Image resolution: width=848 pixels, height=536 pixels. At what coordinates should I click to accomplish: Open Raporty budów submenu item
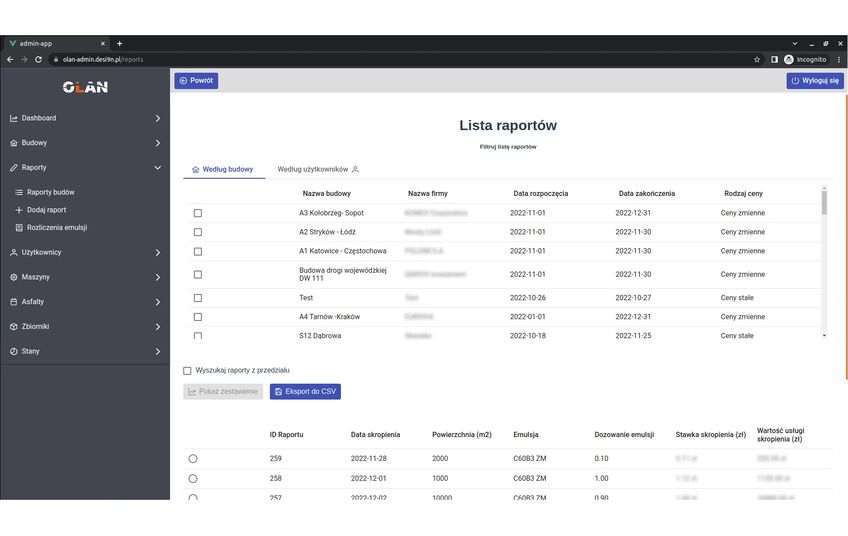click(x=51, y=193)
